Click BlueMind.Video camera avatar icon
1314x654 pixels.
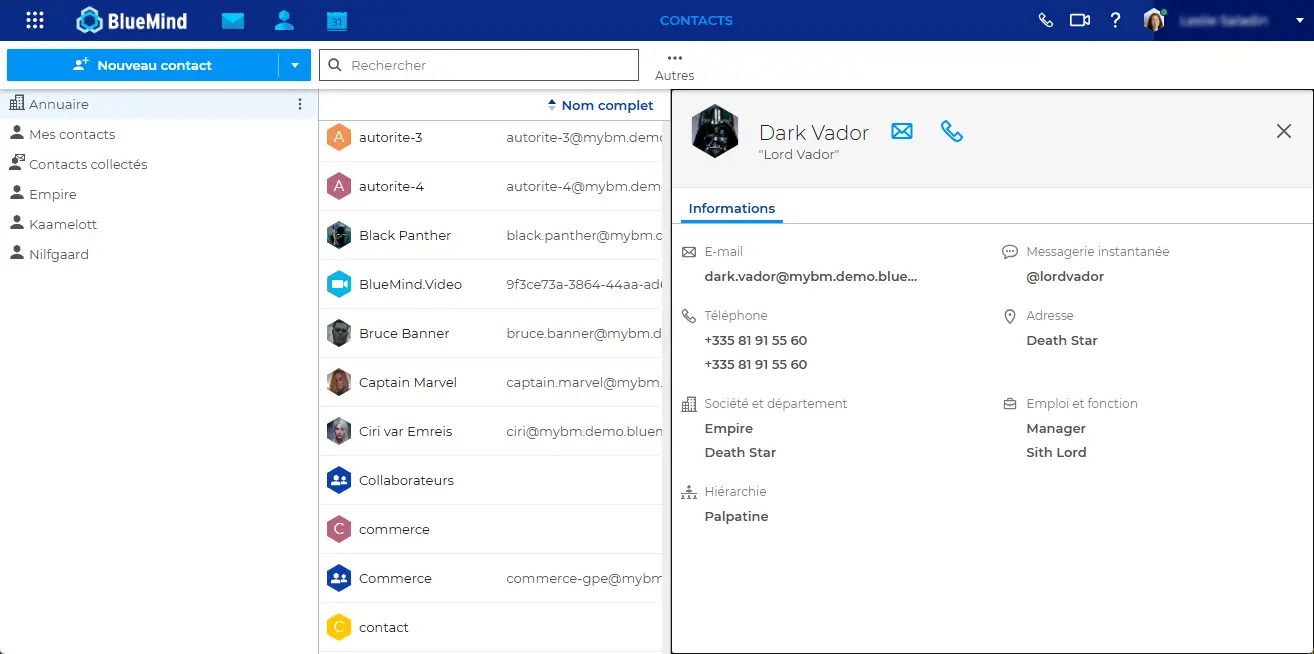(x=339, y=284)
